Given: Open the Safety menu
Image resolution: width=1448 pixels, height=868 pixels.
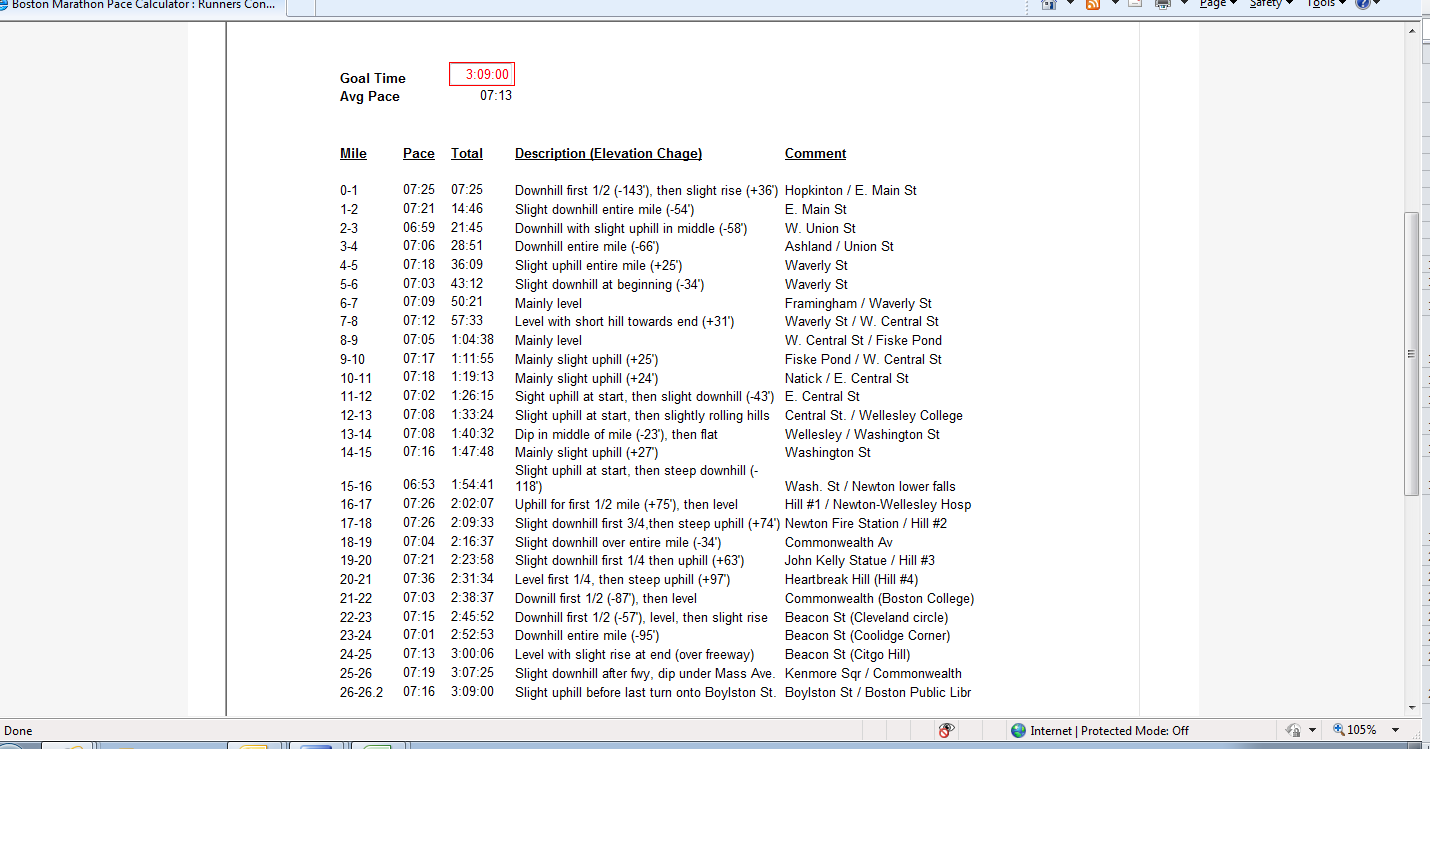Looking at the screenshot, I should 1271,4.
